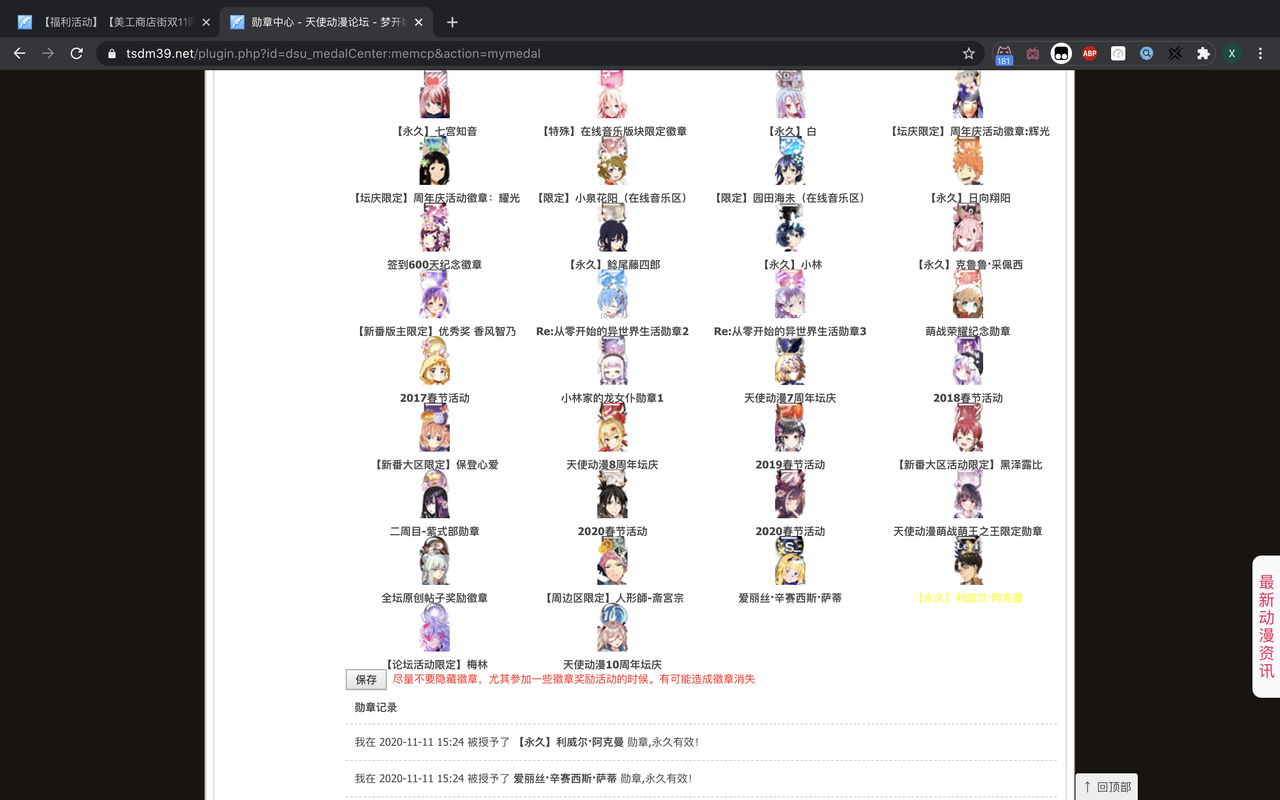The image size is (1280, 800).
Task: Open the cat extension with 181 badge
Action: (1004, 54)
